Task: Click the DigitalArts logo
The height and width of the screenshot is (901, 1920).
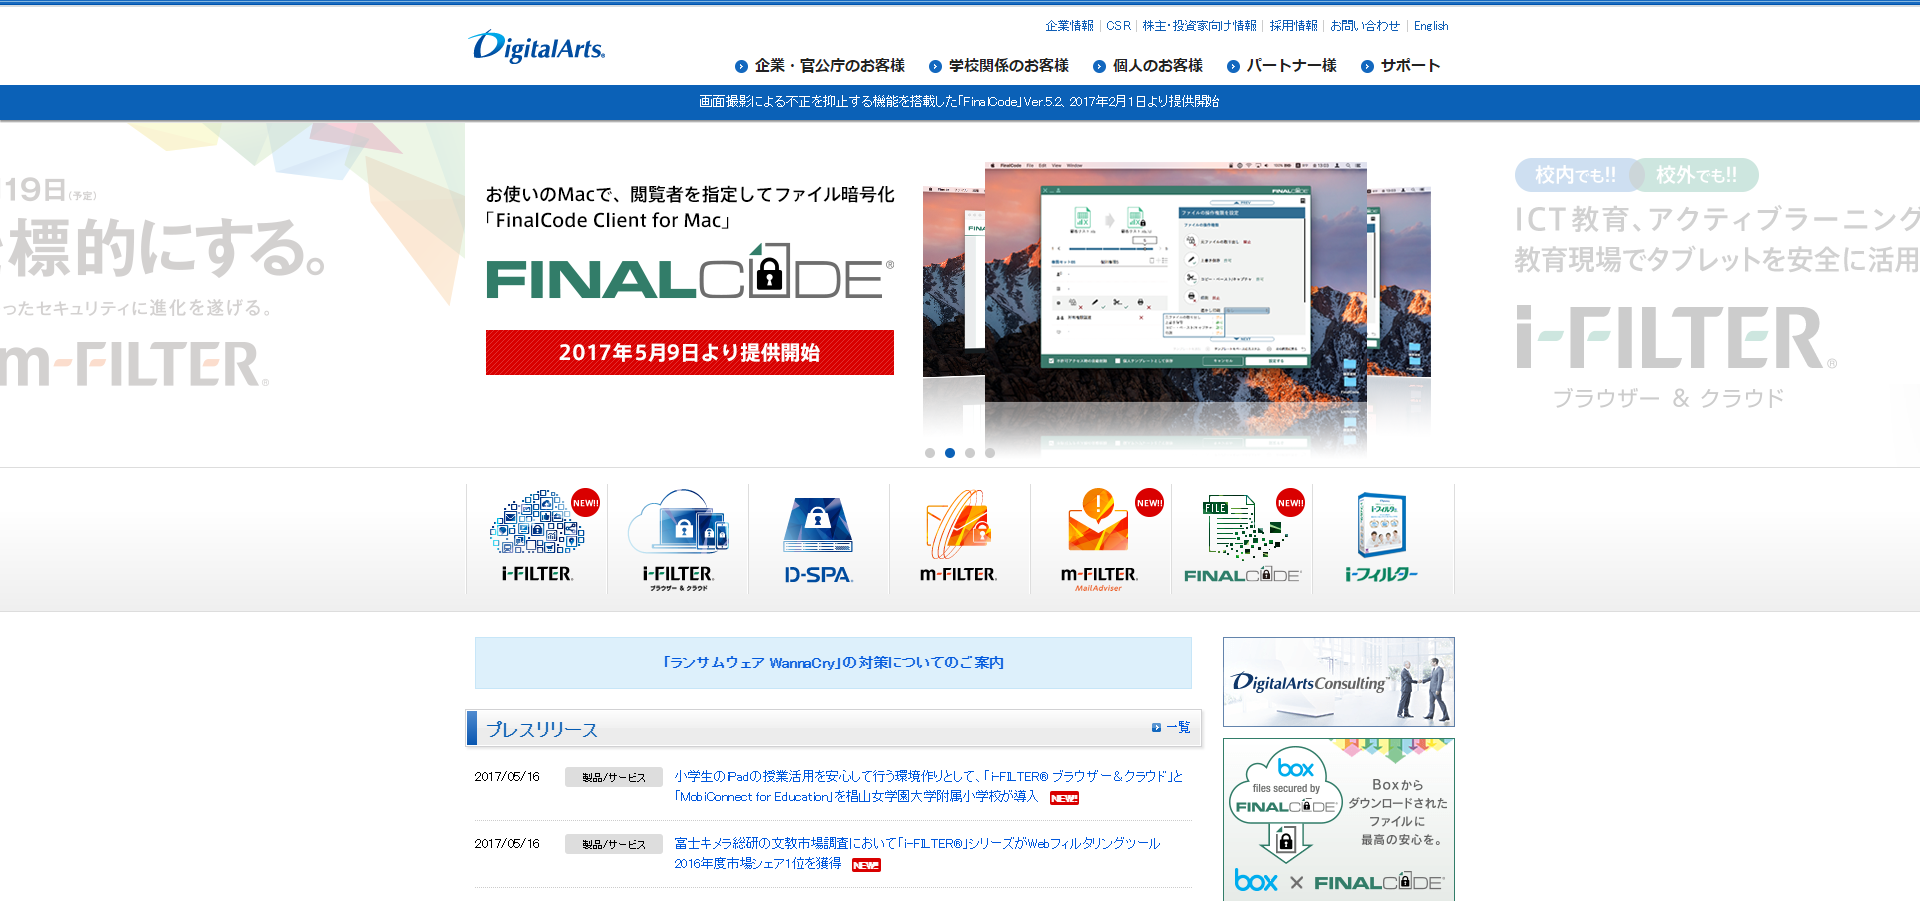Action: [x=536, y=45]
